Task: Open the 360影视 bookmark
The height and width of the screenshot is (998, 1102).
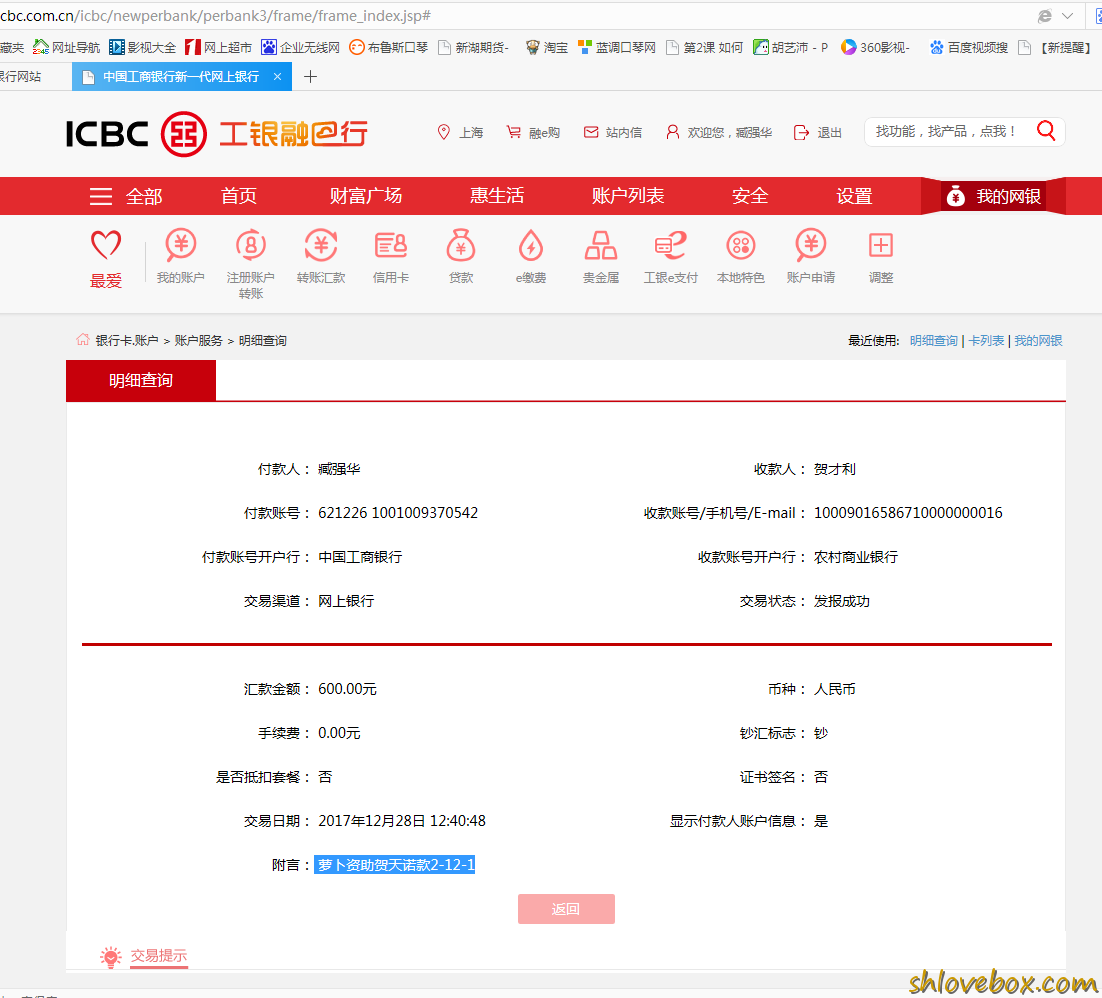Action: tap(876, 47)
